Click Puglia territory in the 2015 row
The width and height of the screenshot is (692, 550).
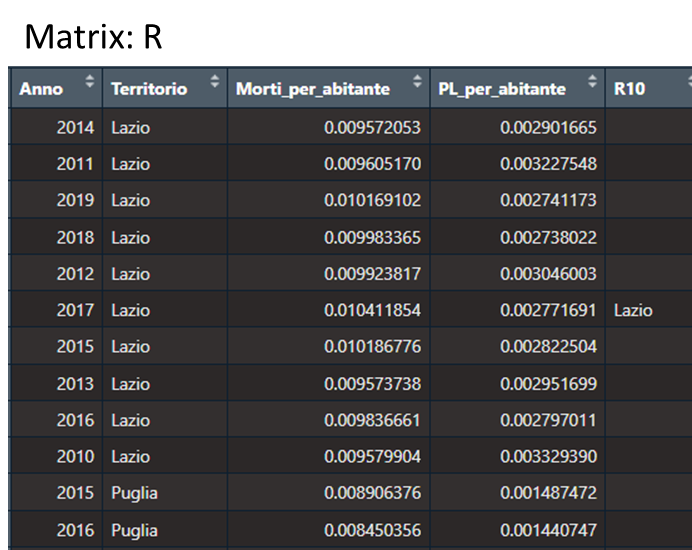134,493
